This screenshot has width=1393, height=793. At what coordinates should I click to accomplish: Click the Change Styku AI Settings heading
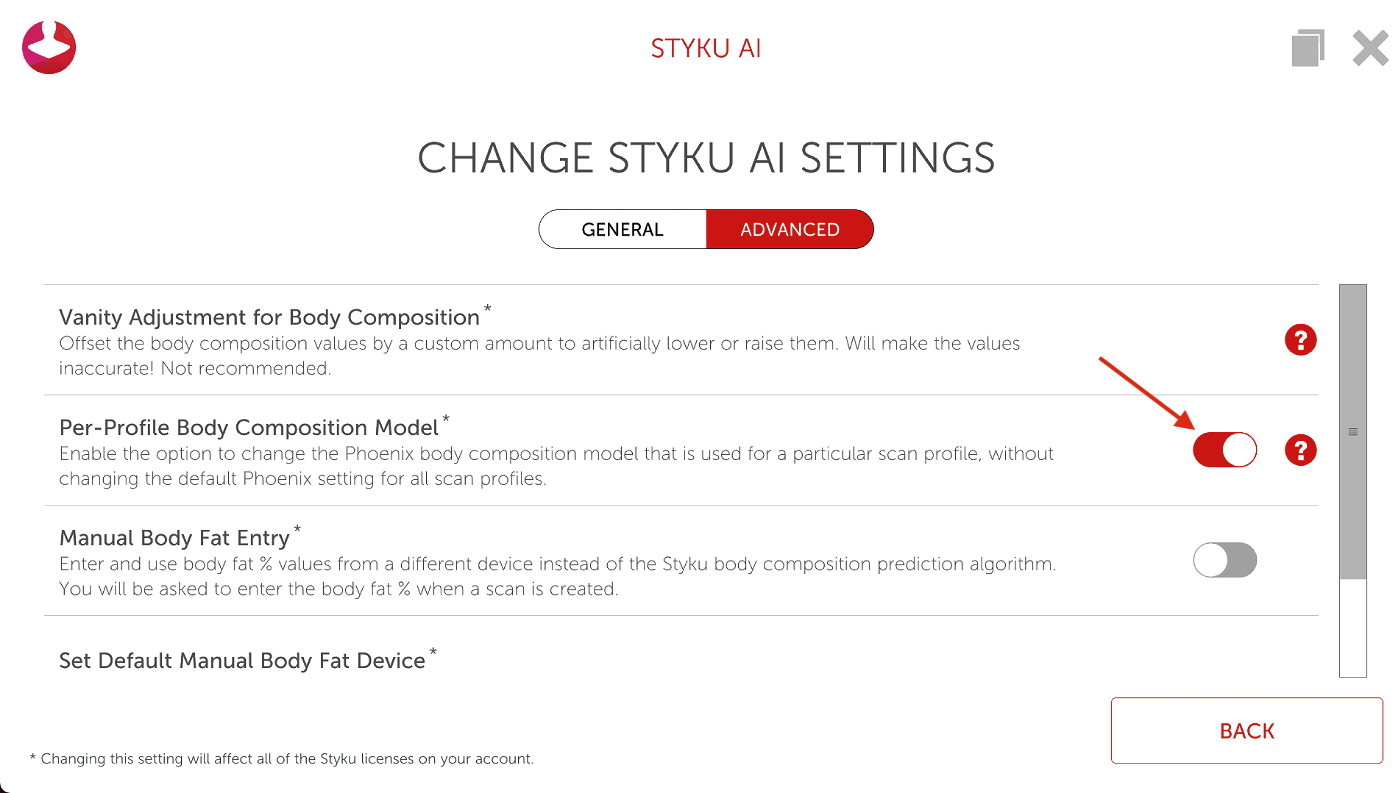coord(706,159)
